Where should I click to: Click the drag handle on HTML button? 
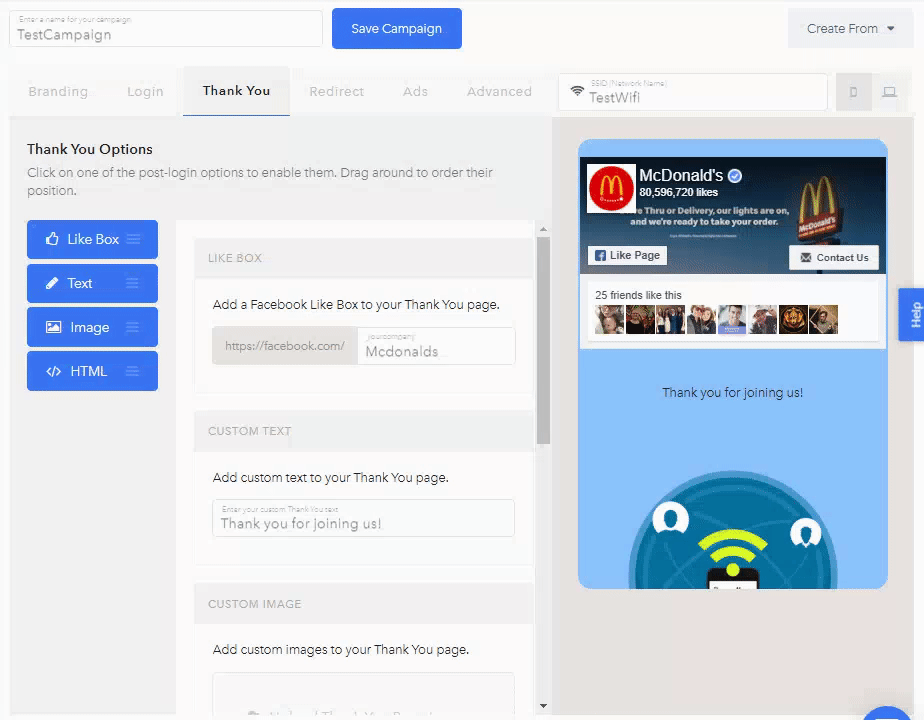tap(133, 371)
